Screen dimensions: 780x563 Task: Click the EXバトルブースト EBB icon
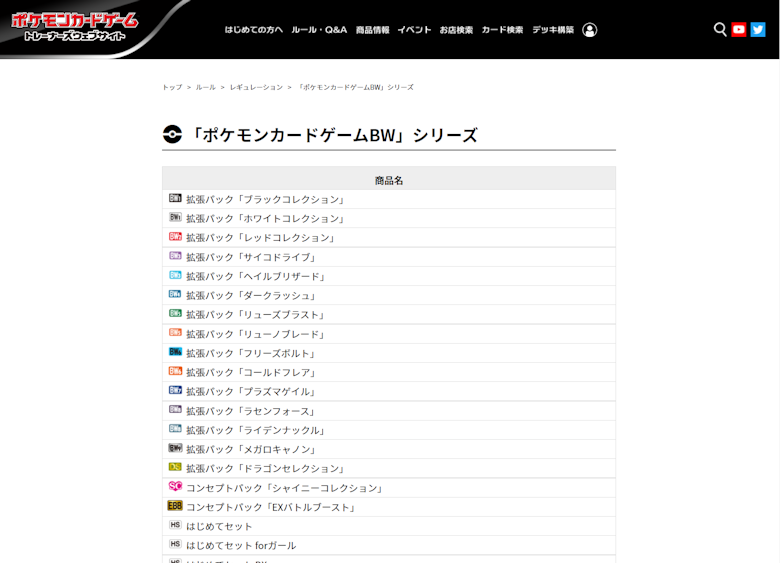coord(175,507)
